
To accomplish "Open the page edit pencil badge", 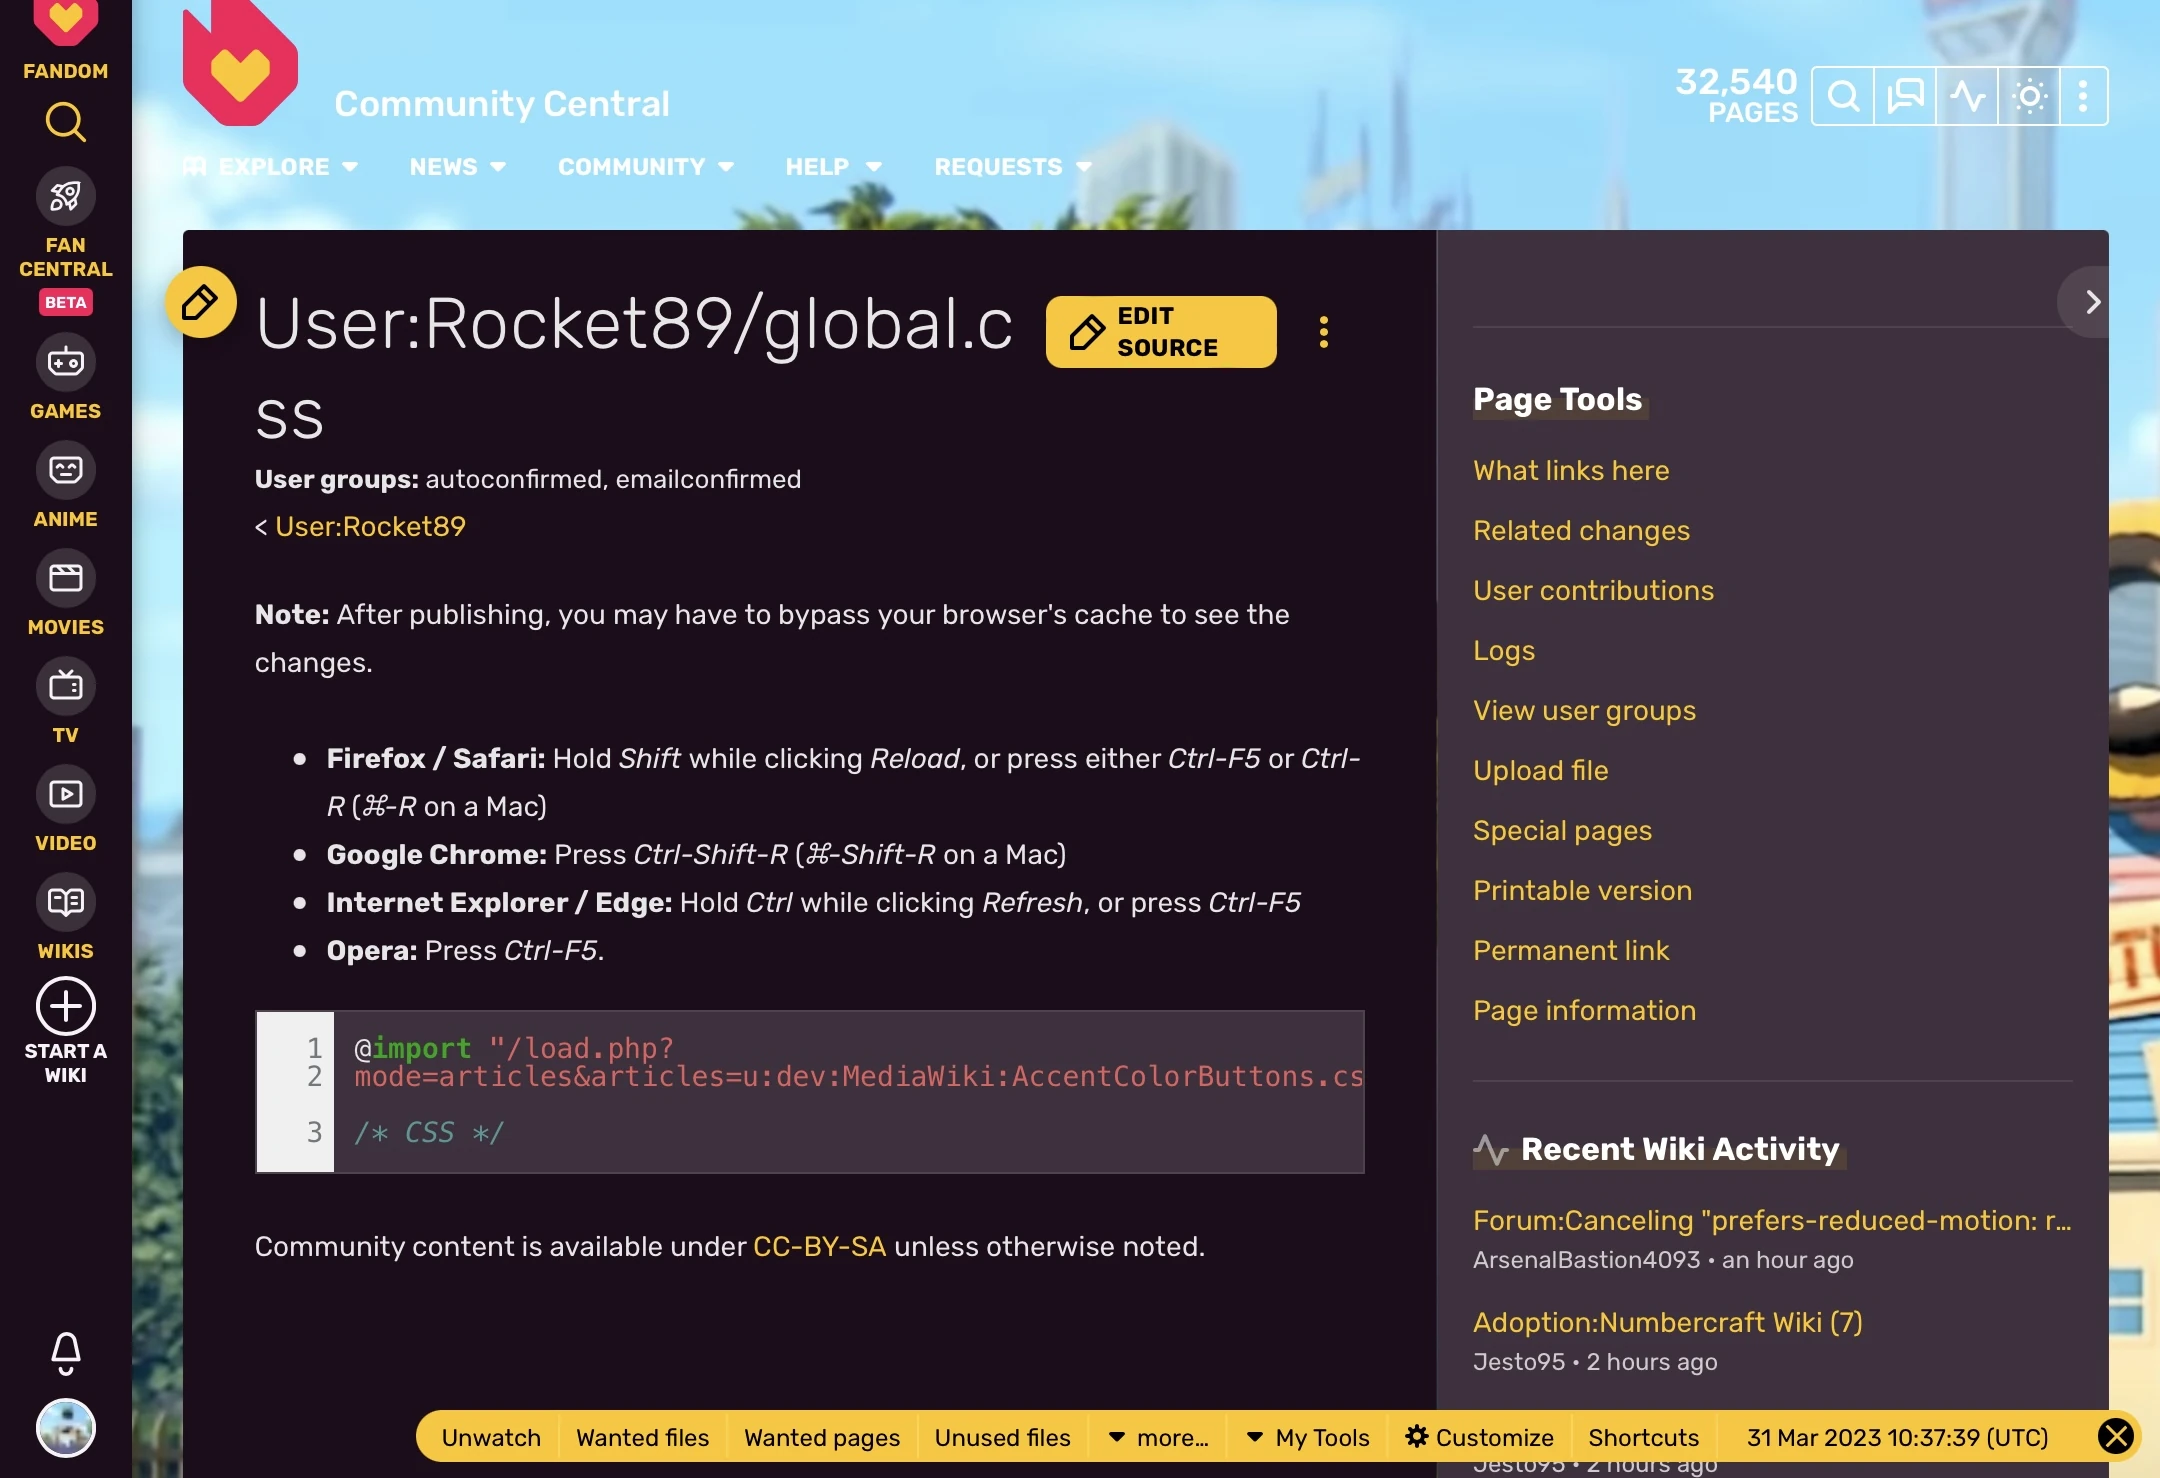I will (x=201, y=301).
